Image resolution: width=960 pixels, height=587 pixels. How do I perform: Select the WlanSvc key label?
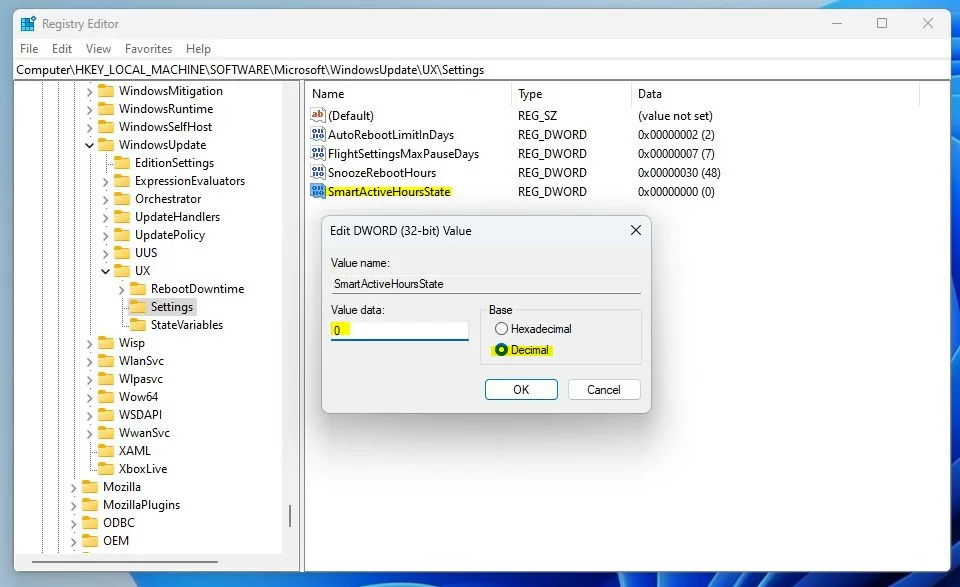(141, 361)
